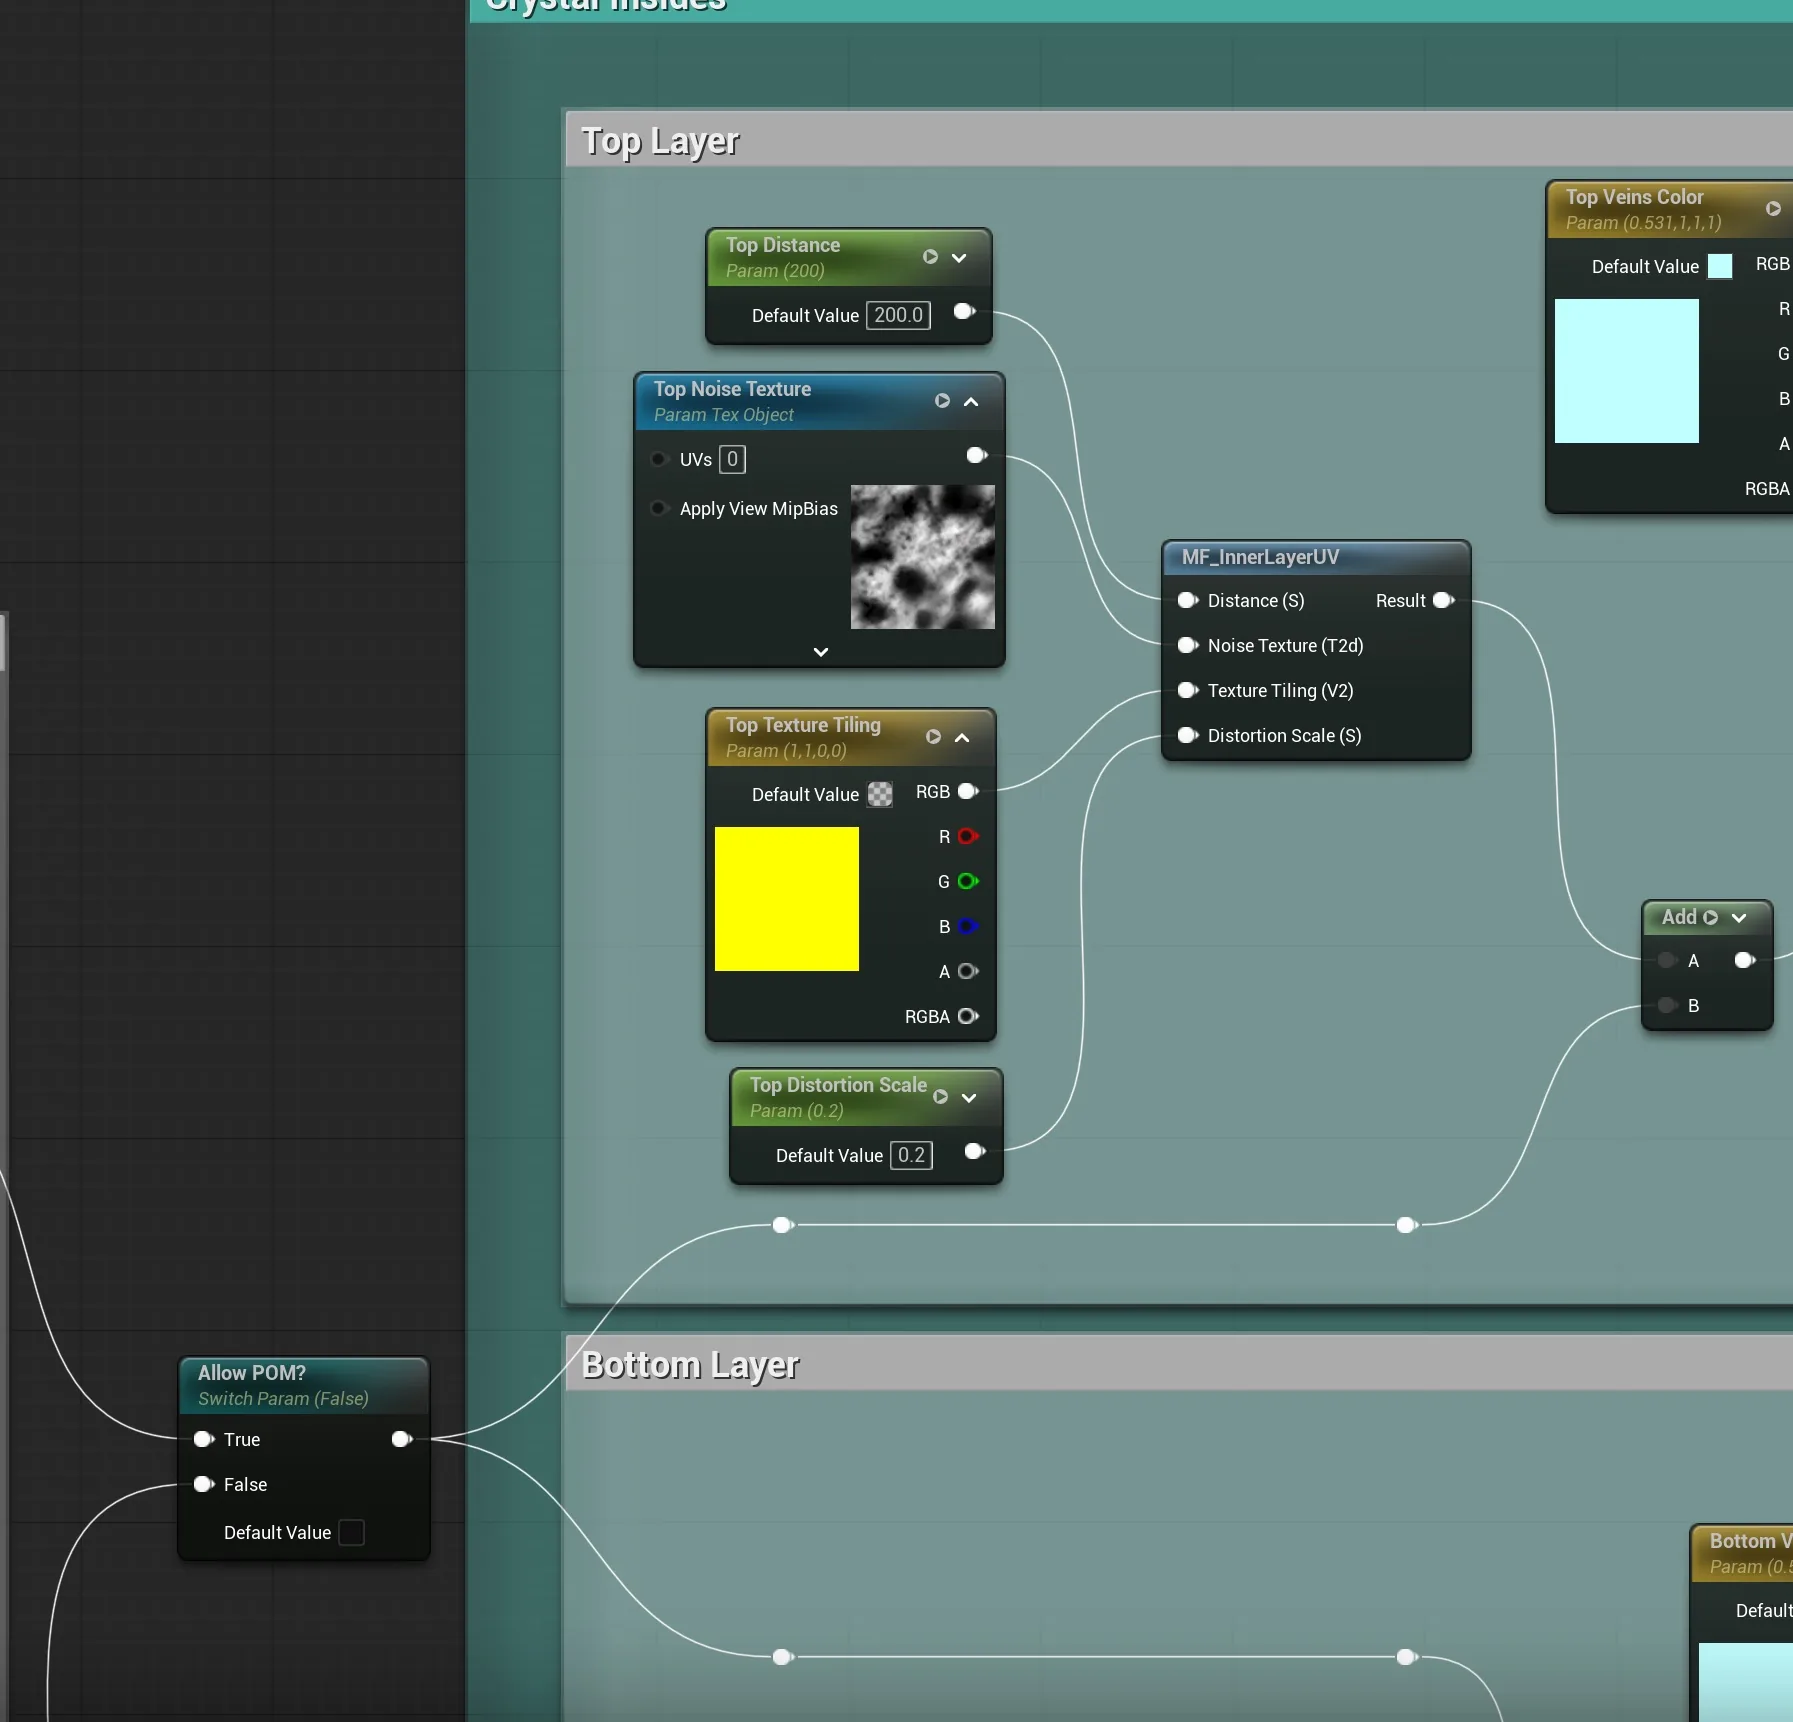
Task: Click the red R output pin on Top Texture Tiling
Action: 968,836
